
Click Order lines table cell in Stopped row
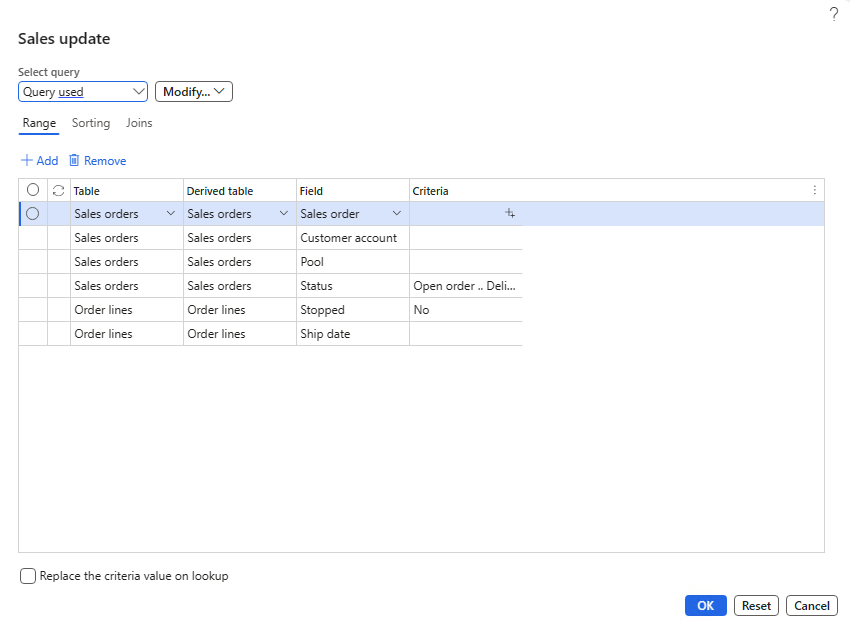pyautogui.click(x=127, y=309)
